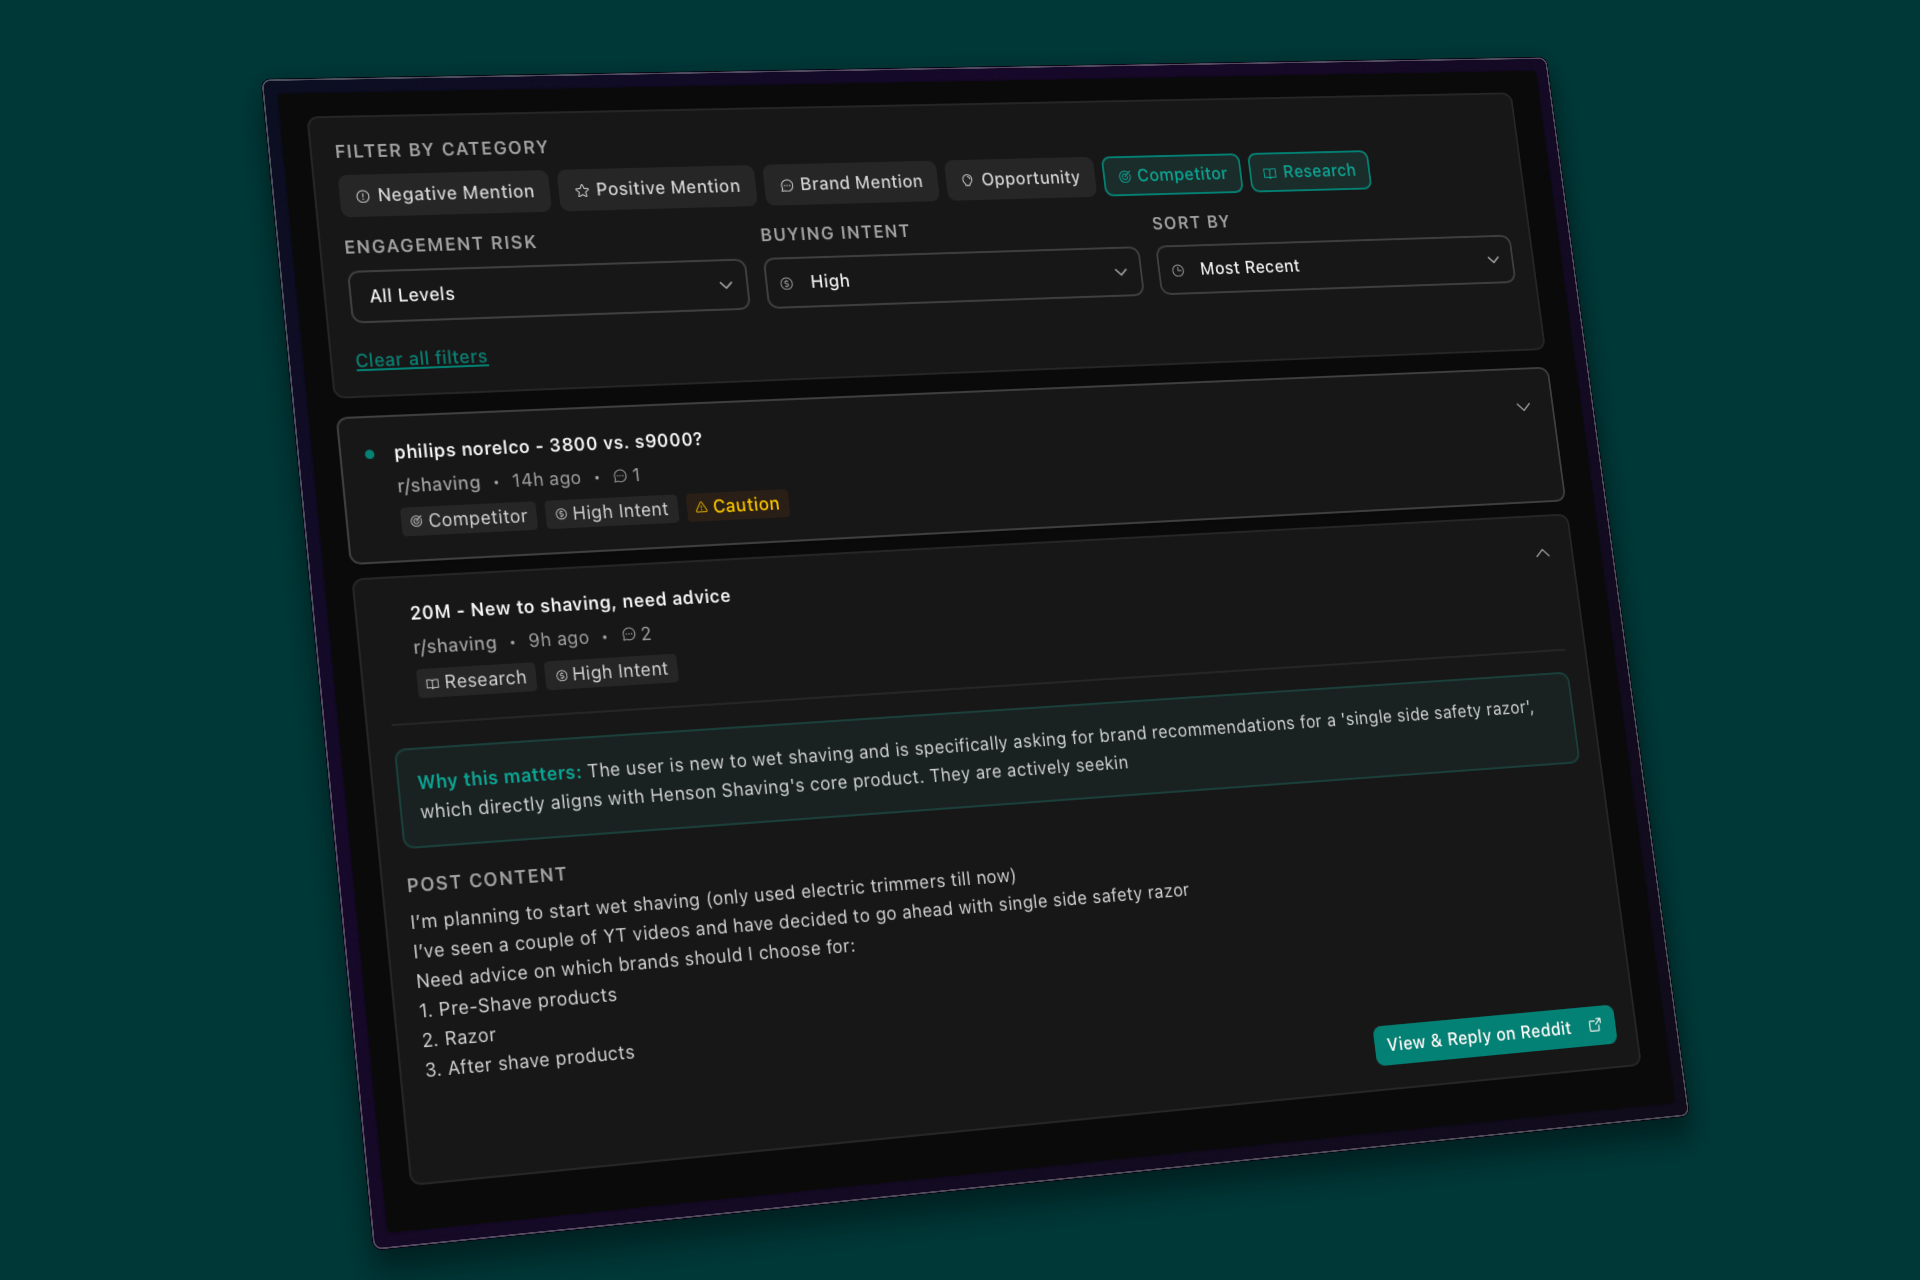The height and width of the screenshot is (1280, 1920).
Task: Enable the Opportunity category filter
Action: coord(1020,179)
